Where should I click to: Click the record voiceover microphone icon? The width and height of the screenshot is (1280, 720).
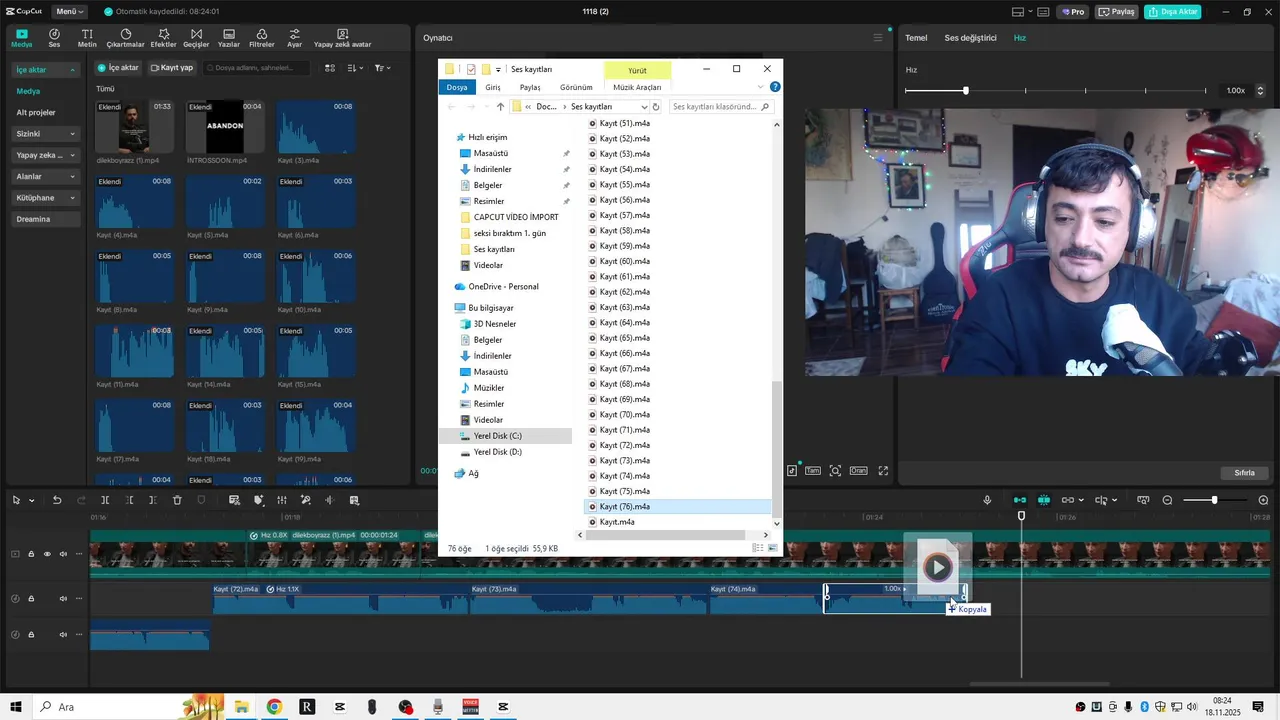click(987, 500)
